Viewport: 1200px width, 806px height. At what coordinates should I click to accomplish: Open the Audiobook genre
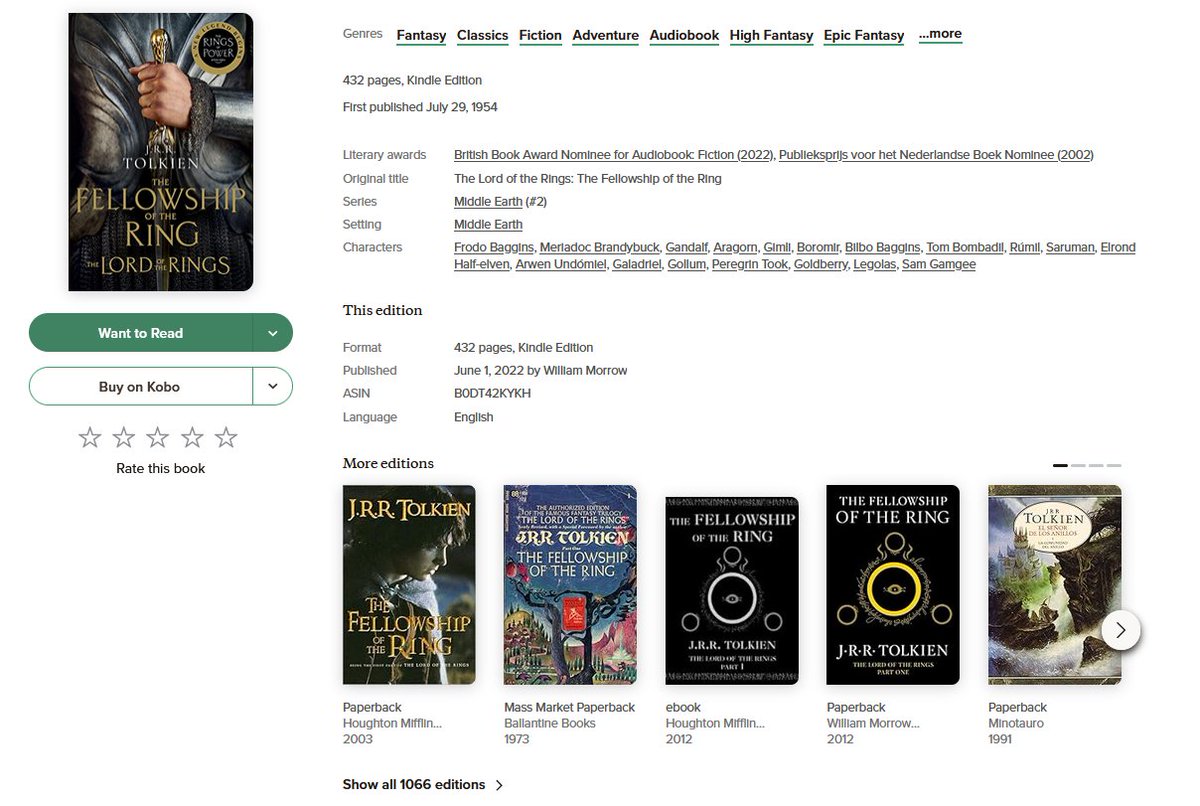pos(684,35)
